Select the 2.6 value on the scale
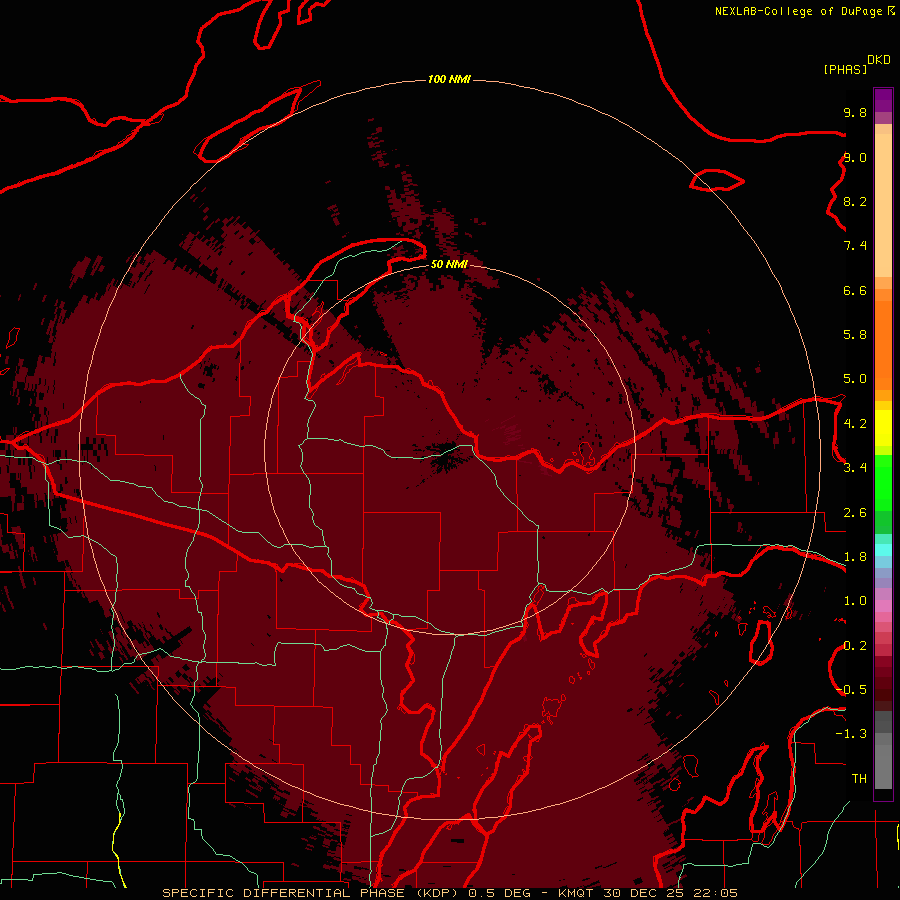Image resolution: width=900 pixels, height=900 pixels. pos(855,513)
